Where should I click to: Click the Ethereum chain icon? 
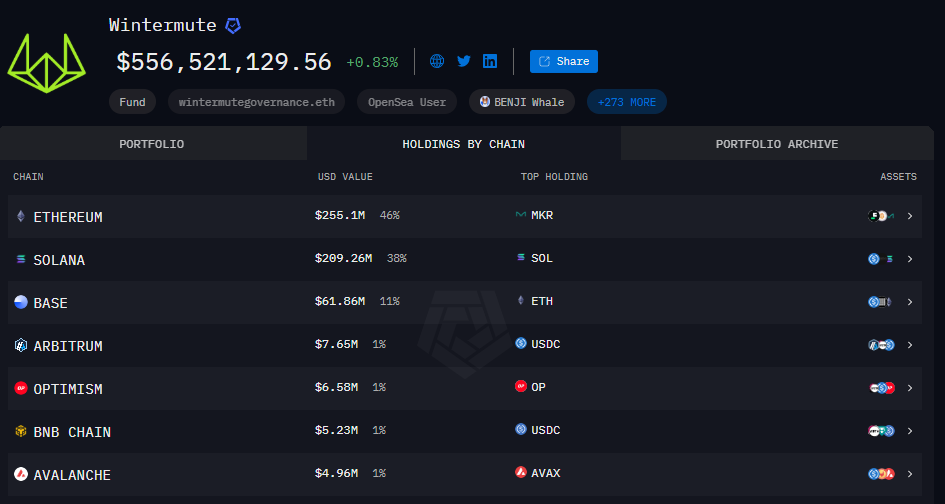coord(21,216)
